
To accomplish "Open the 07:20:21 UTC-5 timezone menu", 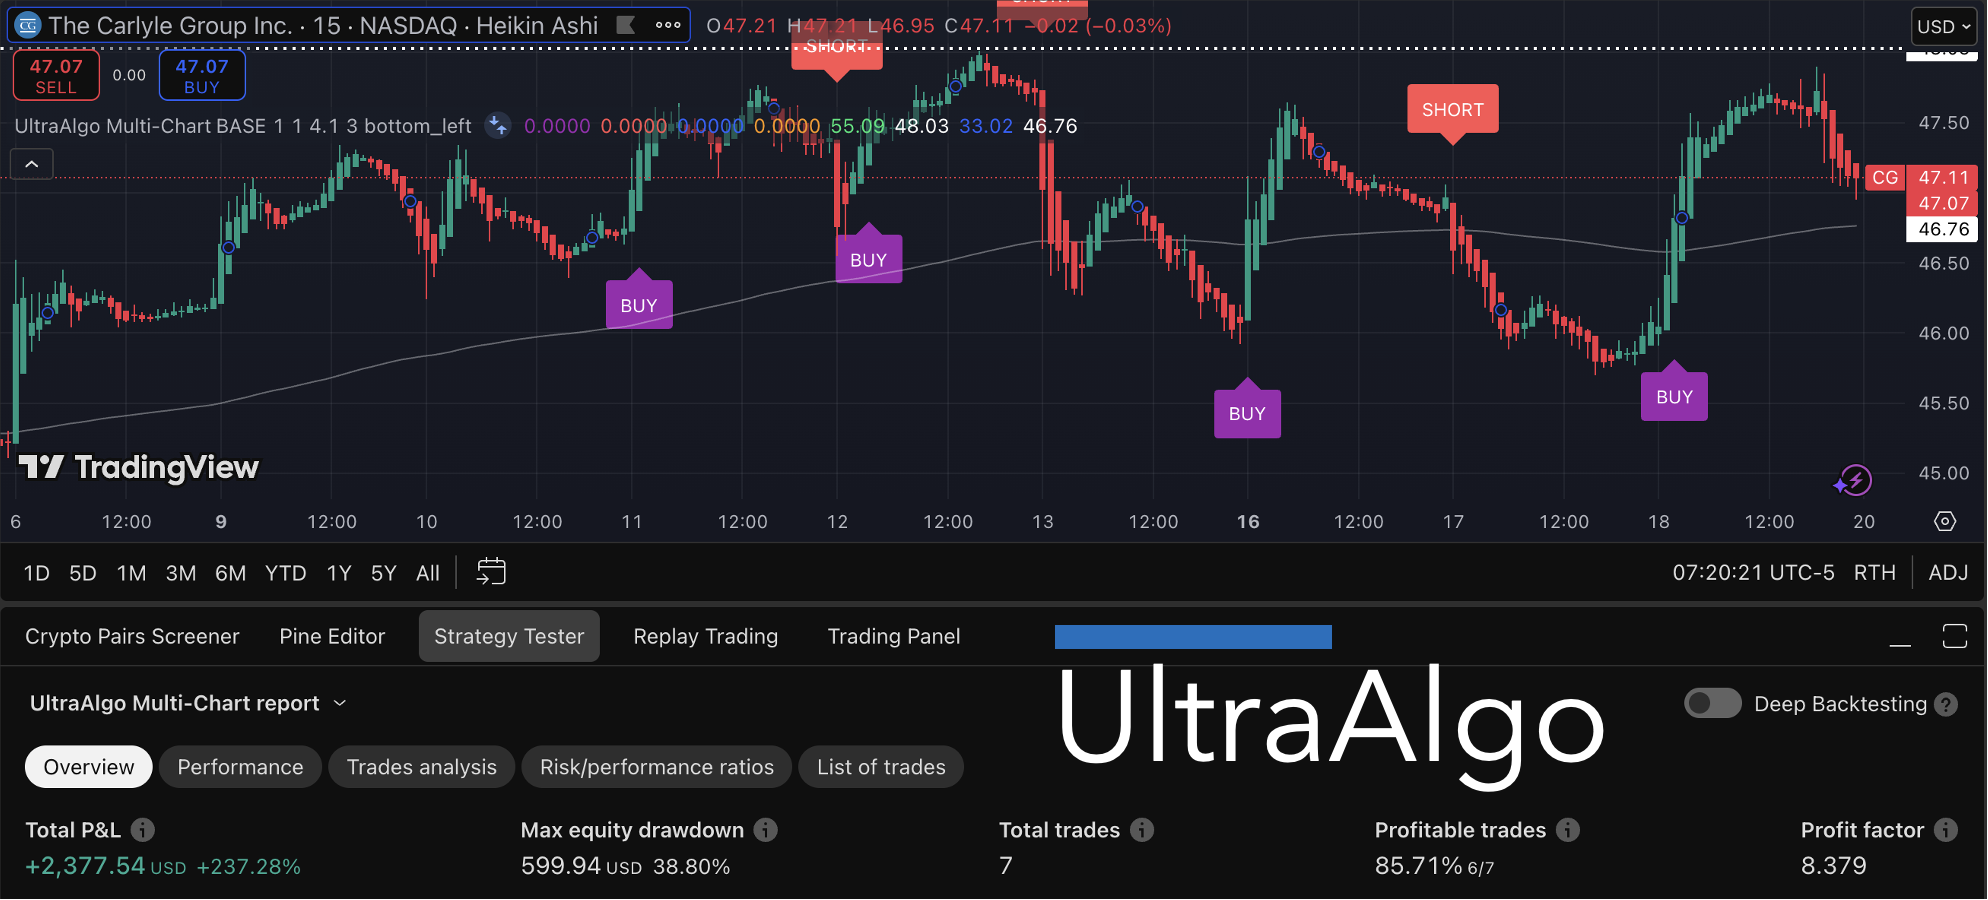I will coord(1753,572).
